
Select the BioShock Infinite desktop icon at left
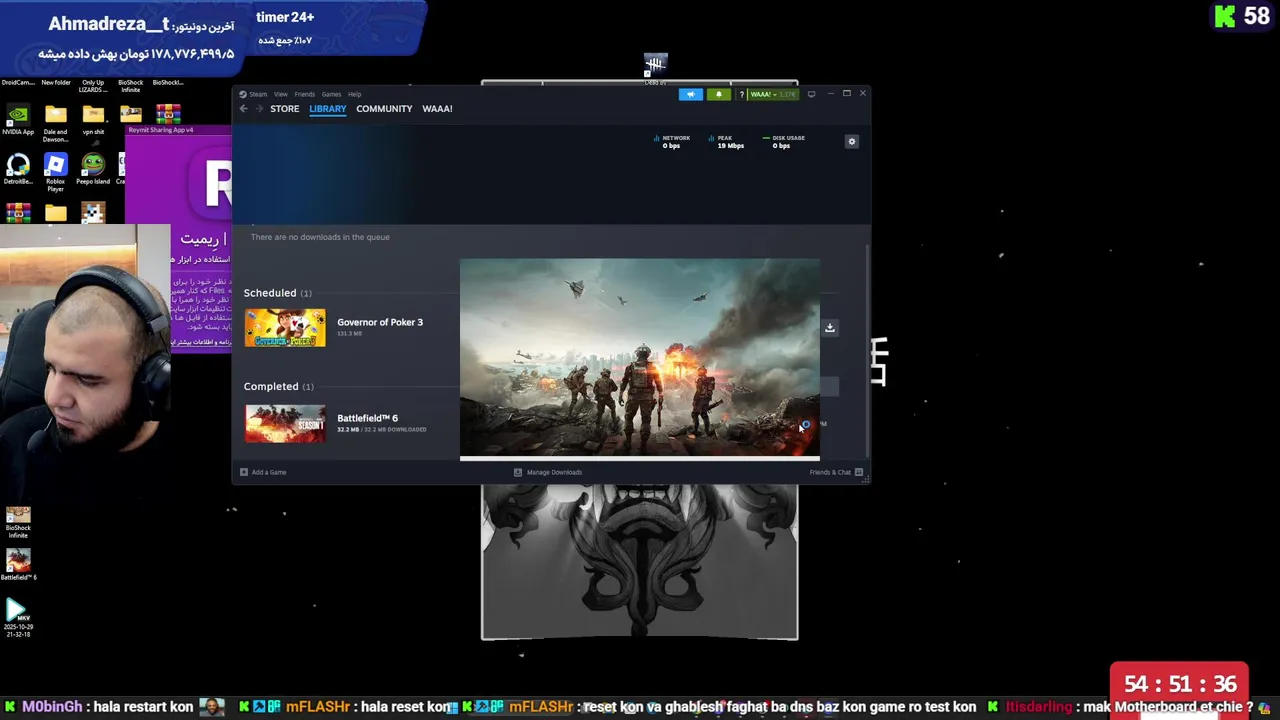pos(18,523)
